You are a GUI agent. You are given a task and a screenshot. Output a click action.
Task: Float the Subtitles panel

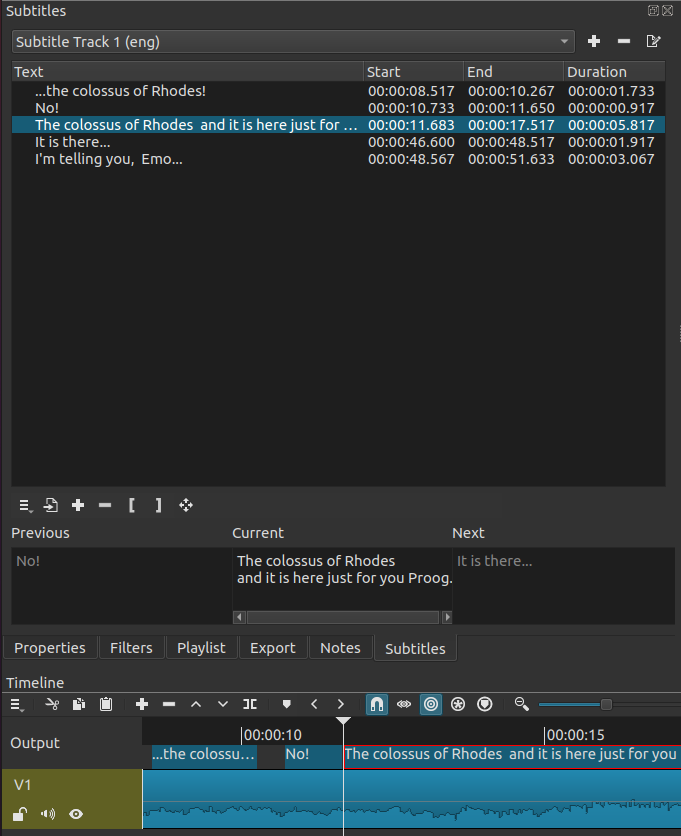(653, 10)
